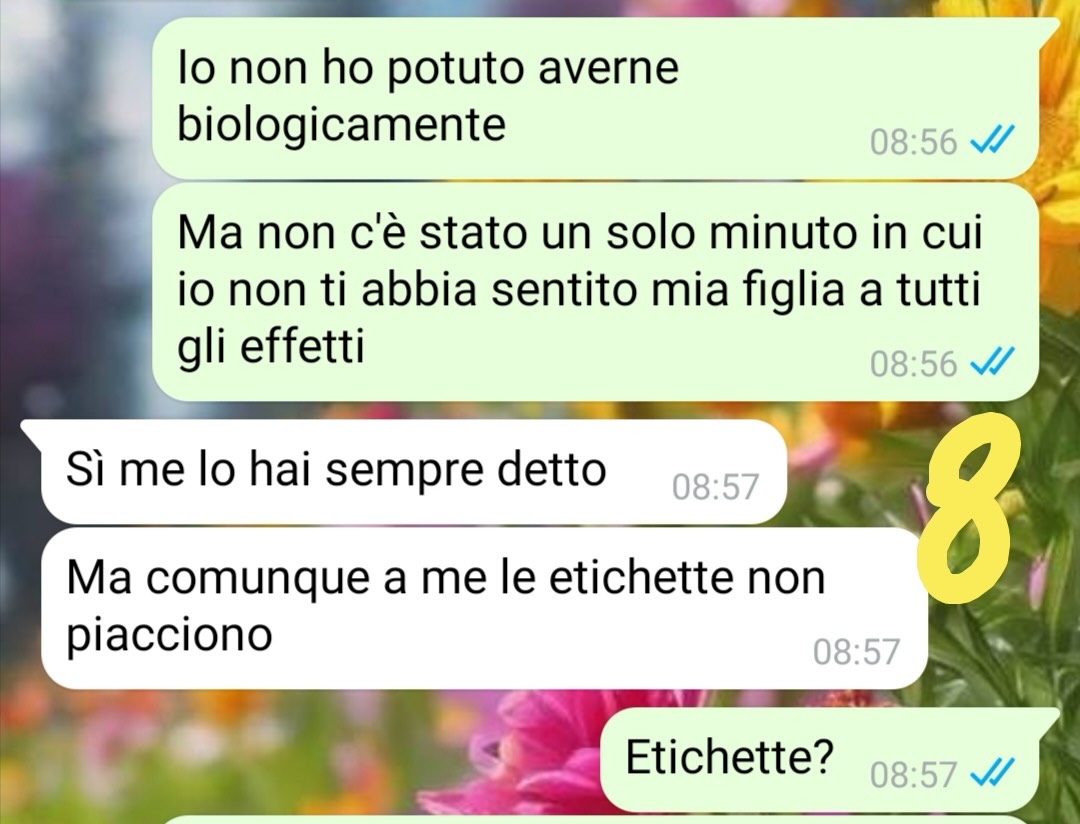
Task: Tap blue read ticks beside 'Etichette?'
Action: [x=992, y=773]
